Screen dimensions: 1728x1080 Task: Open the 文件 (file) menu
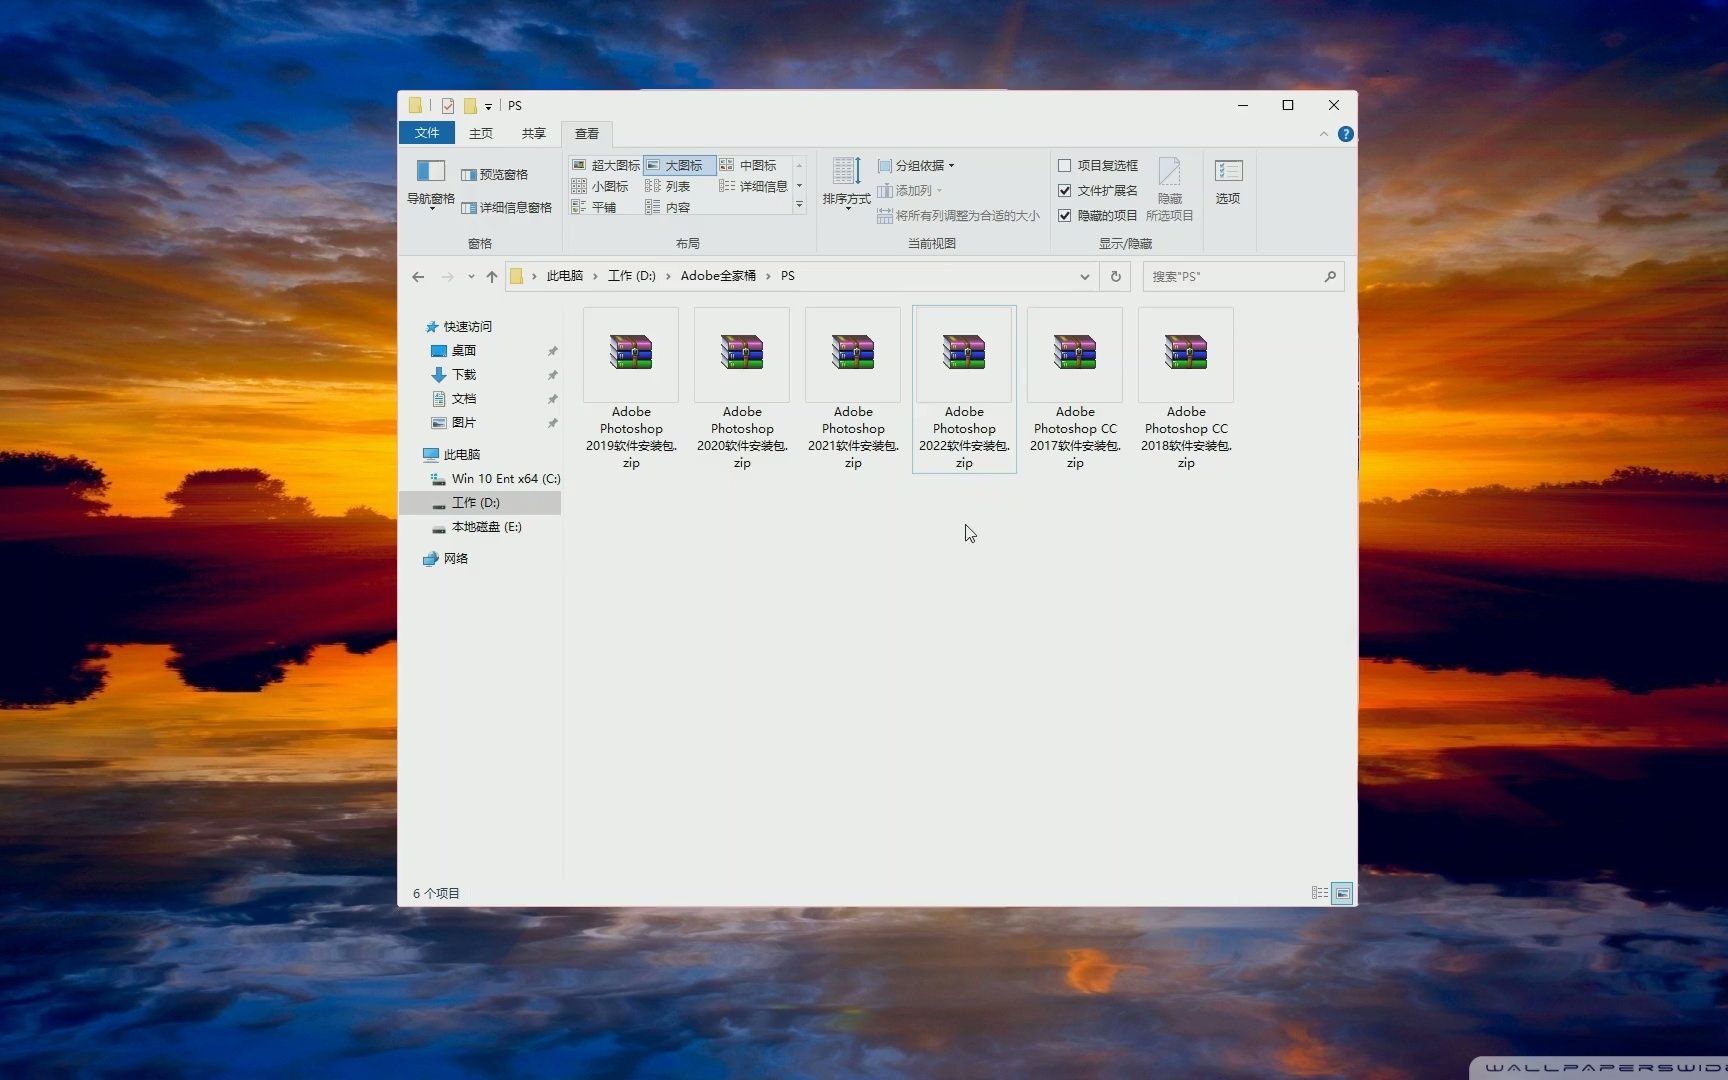tap(428, 132)
